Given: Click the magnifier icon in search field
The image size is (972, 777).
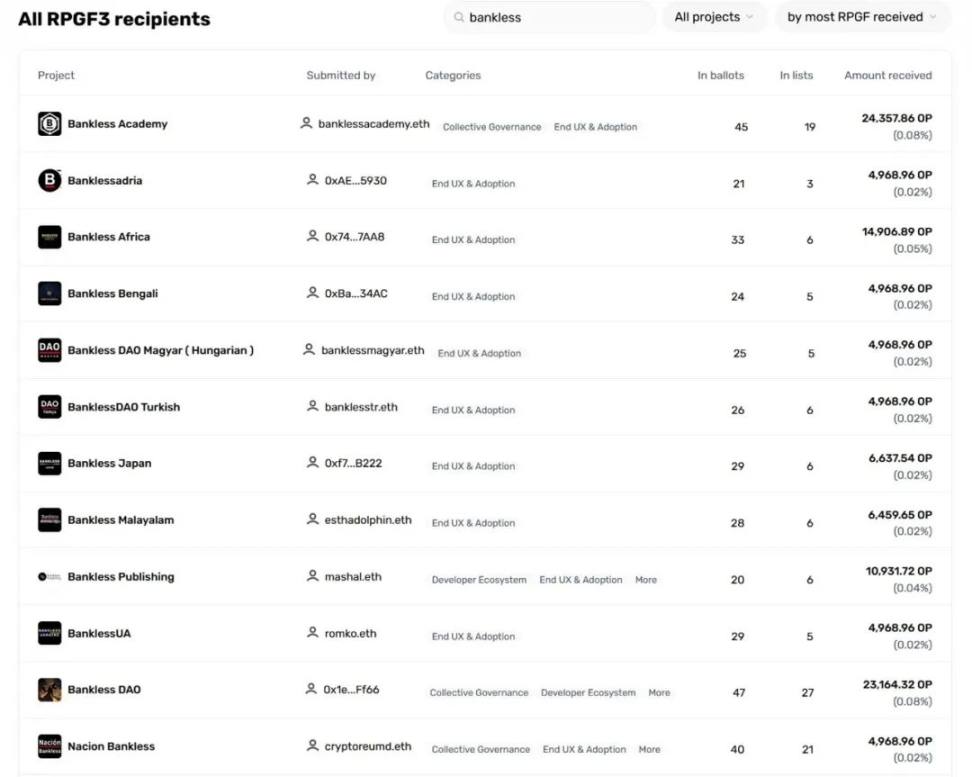Looking at the screenshot, I should pos(459,17).
